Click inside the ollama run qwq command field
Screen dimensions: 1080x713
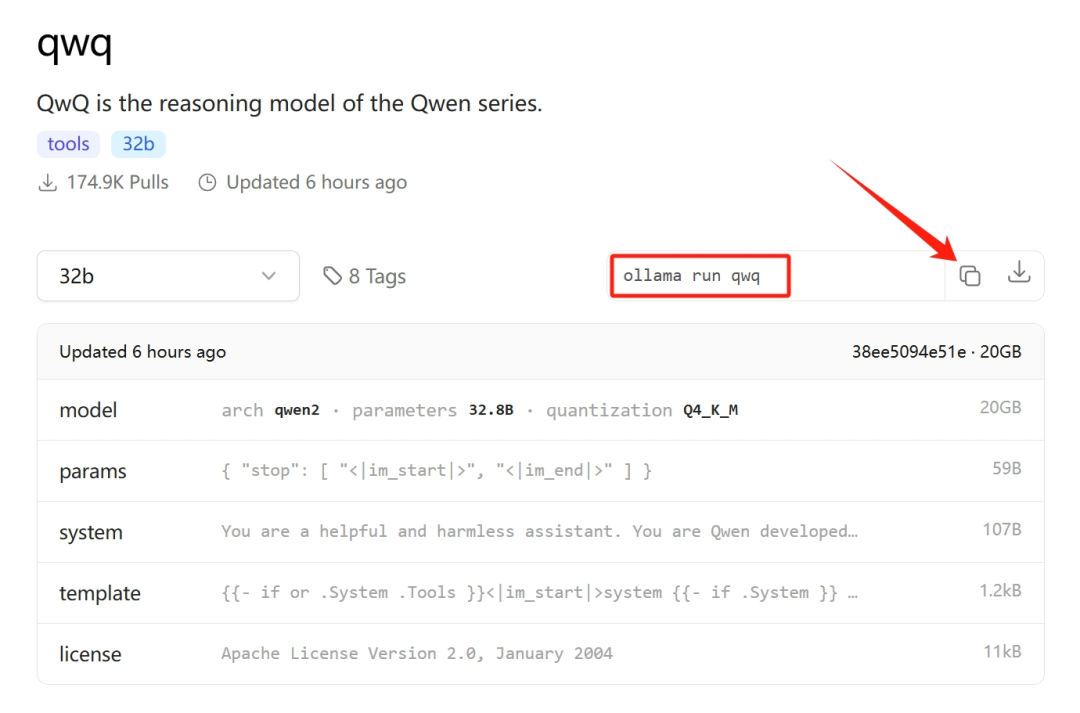699,275
